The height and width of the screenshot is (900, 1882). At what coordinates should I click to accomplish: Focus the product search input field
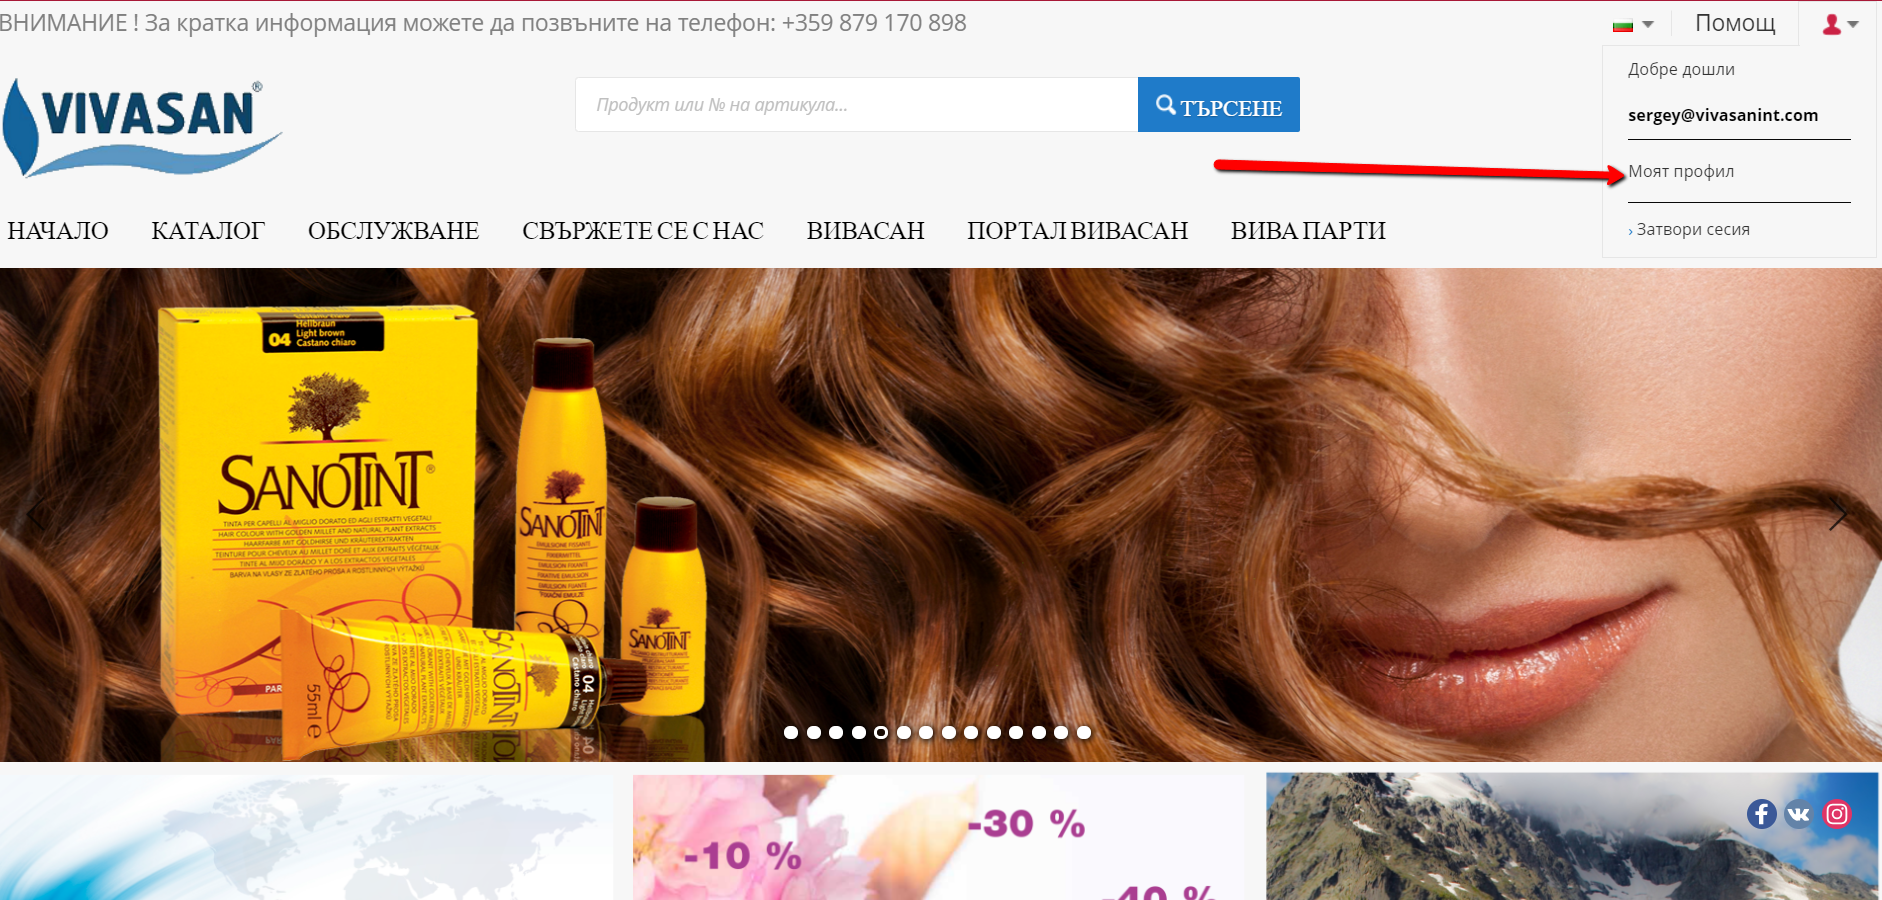click(856, 104)
